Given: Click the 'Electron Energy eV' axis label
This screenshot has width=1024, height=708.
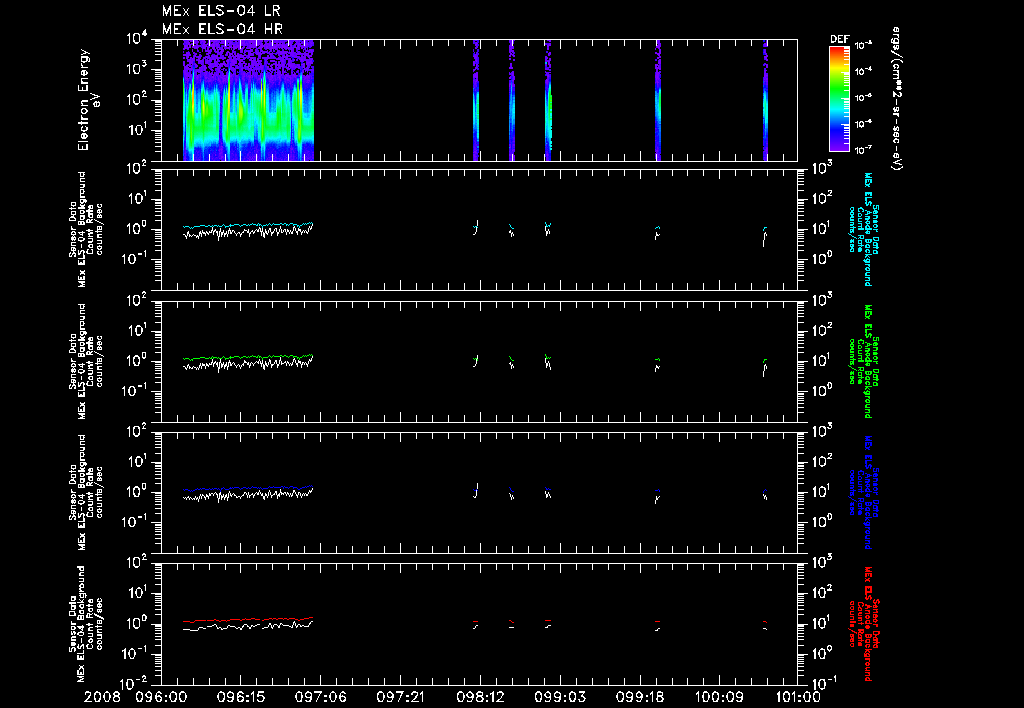Looking at the screenshot, I should click(x=88, y=100).
